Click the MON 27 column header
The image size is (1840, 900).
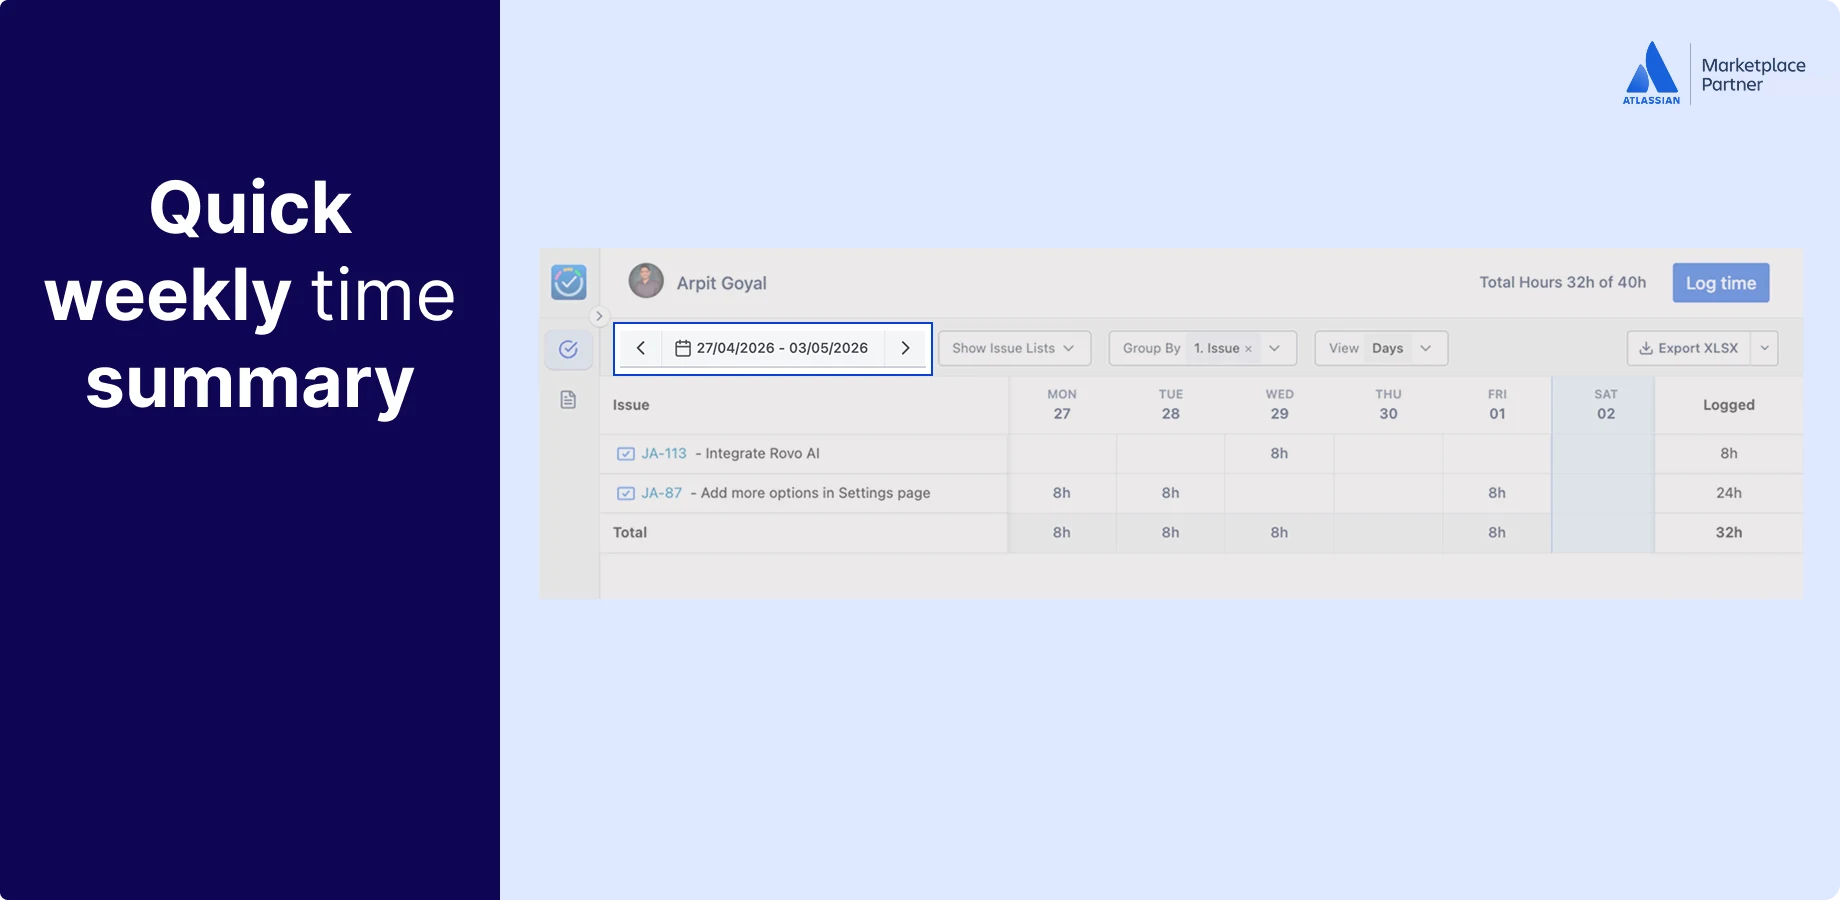[1062, 404]
